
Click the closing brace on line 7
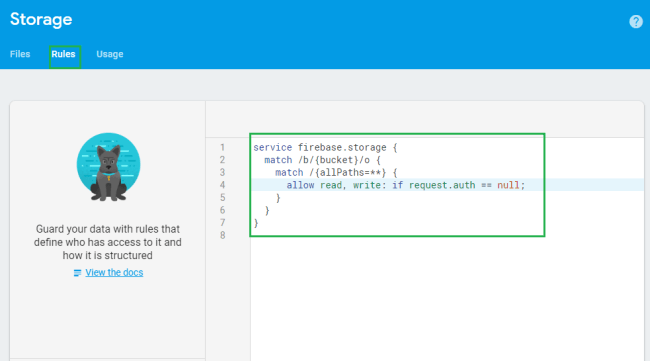256,223
